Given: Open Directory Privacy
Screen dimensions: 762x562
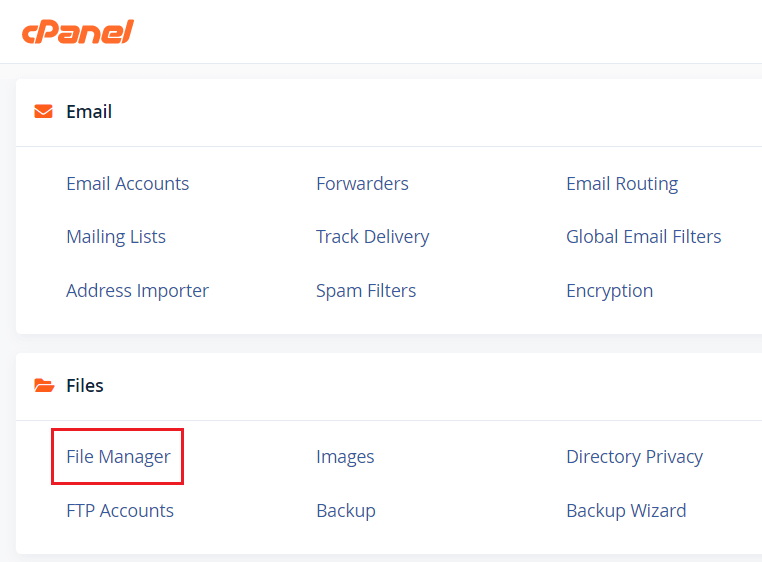Looking at the screenshot, I should coord(634,457).
